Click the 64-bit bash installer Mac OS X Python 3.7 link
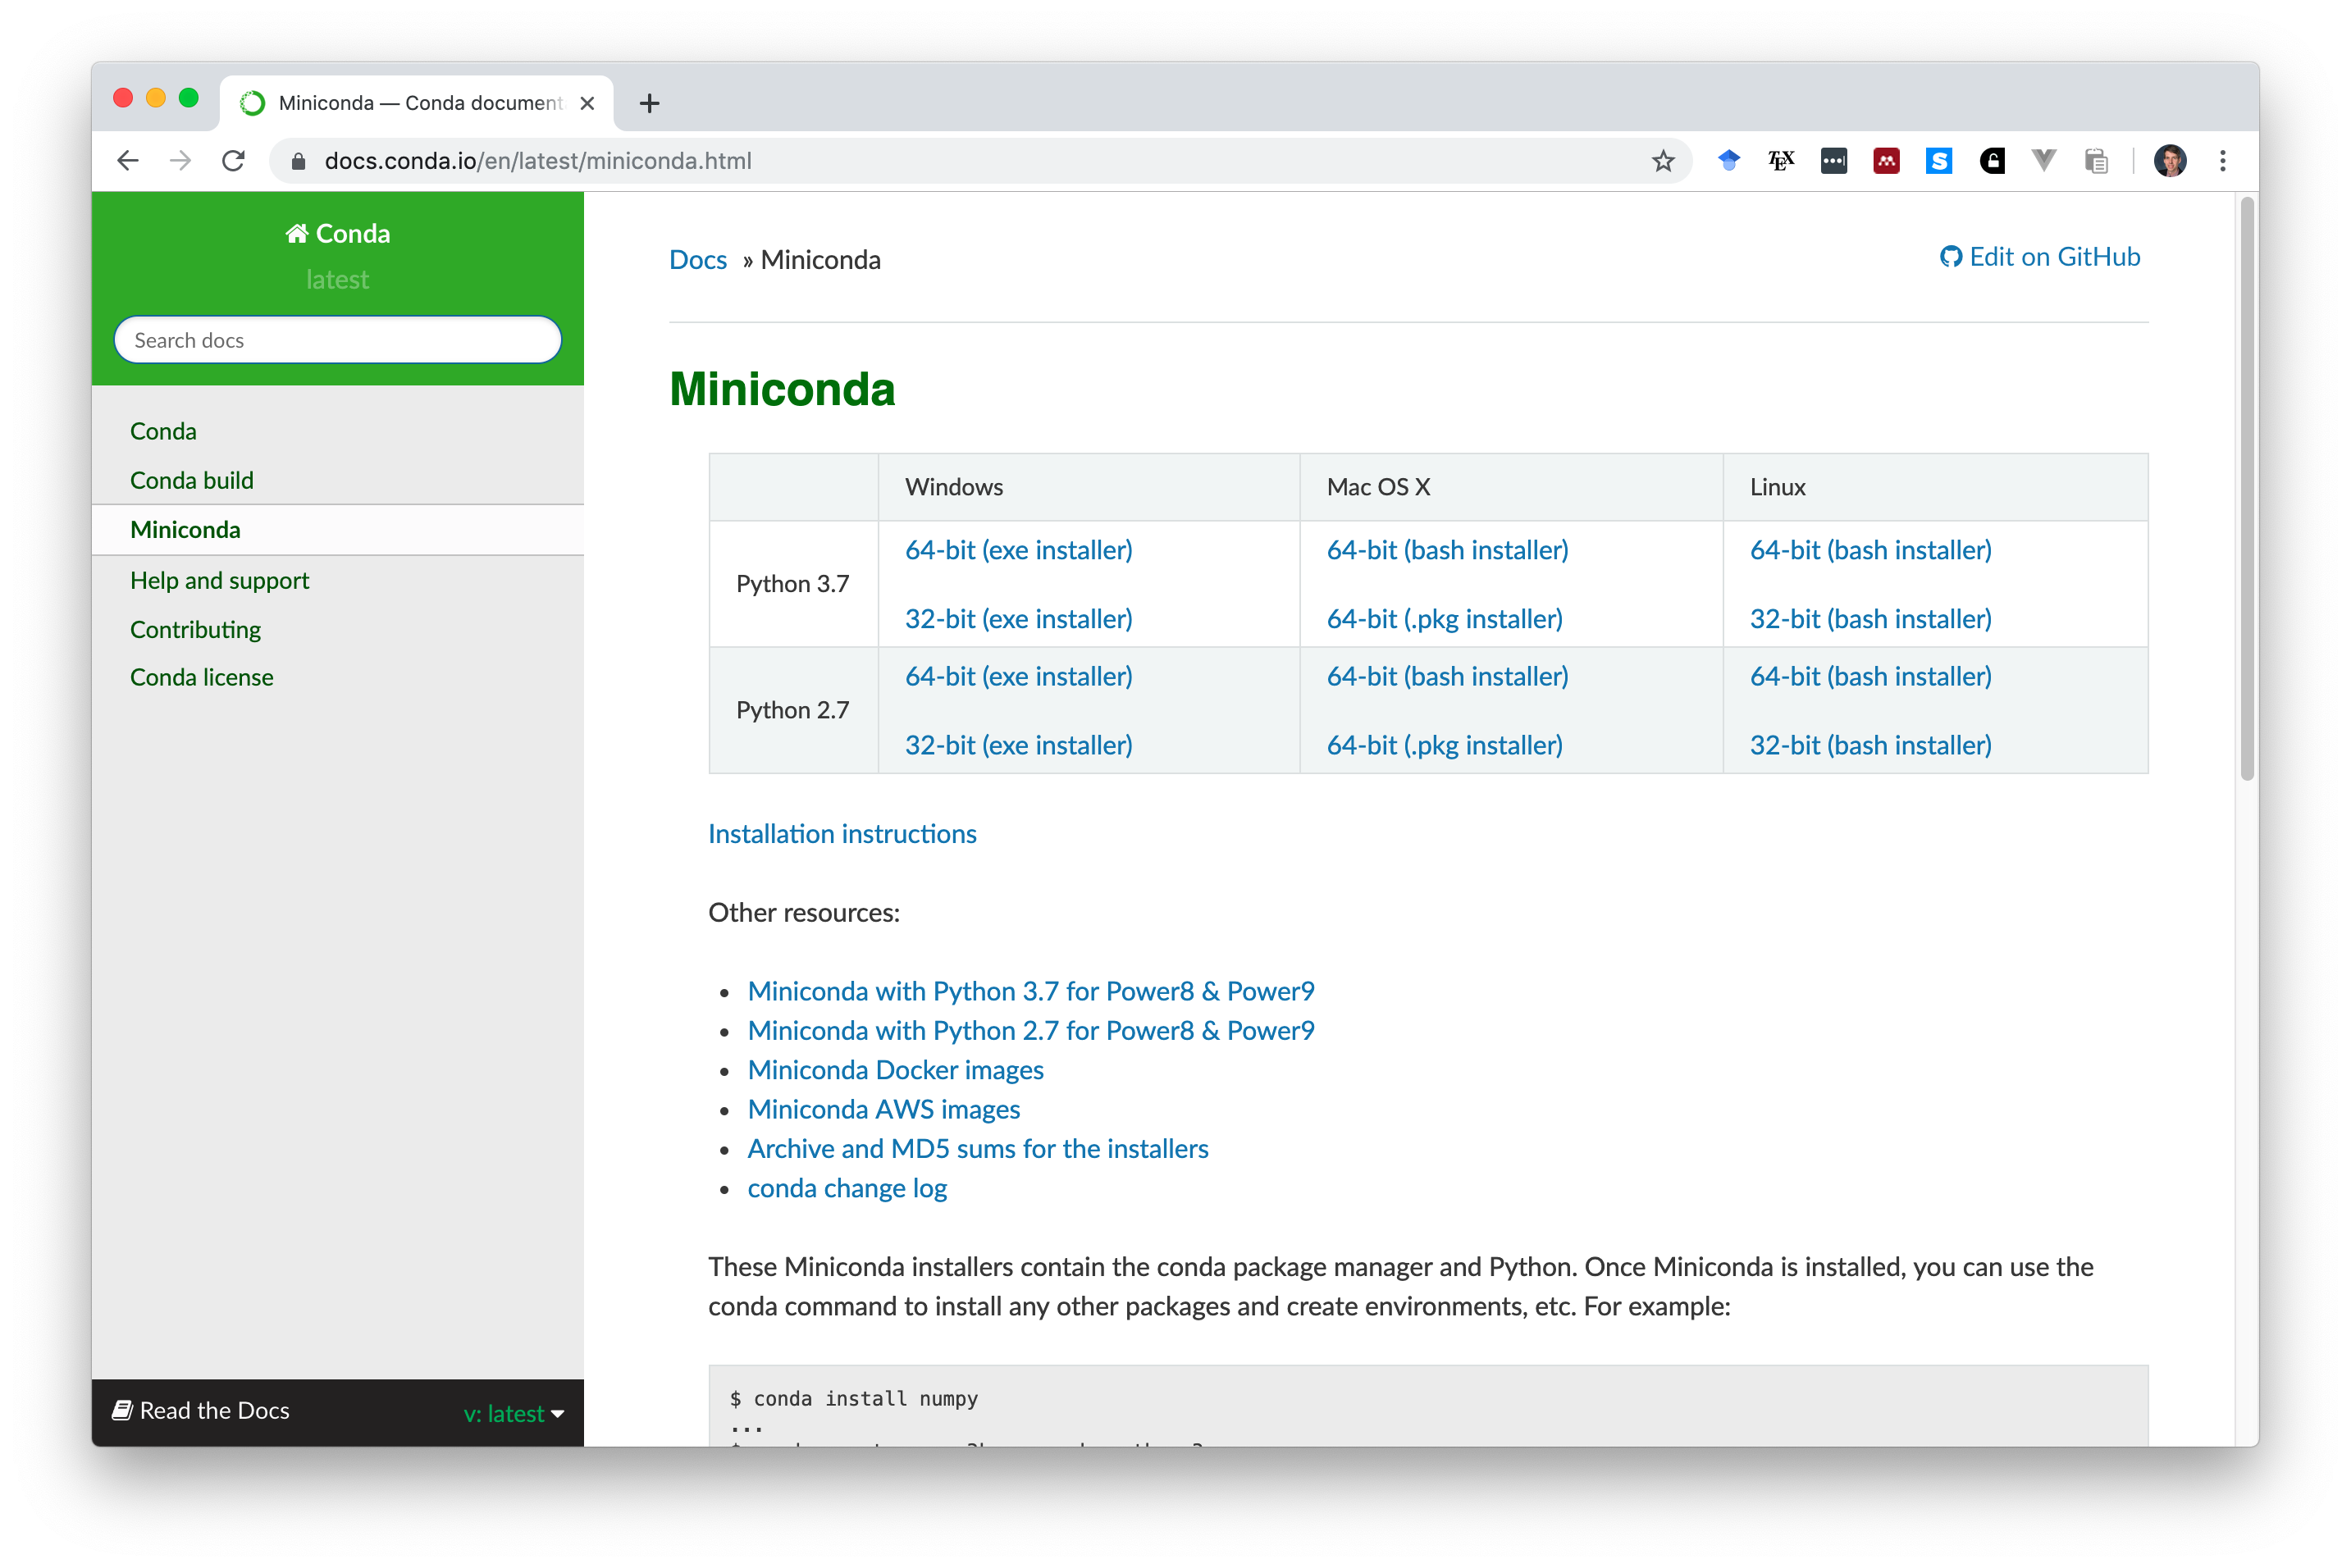This screenshot has width=2351, height=1568. [x=1448, y=549]
